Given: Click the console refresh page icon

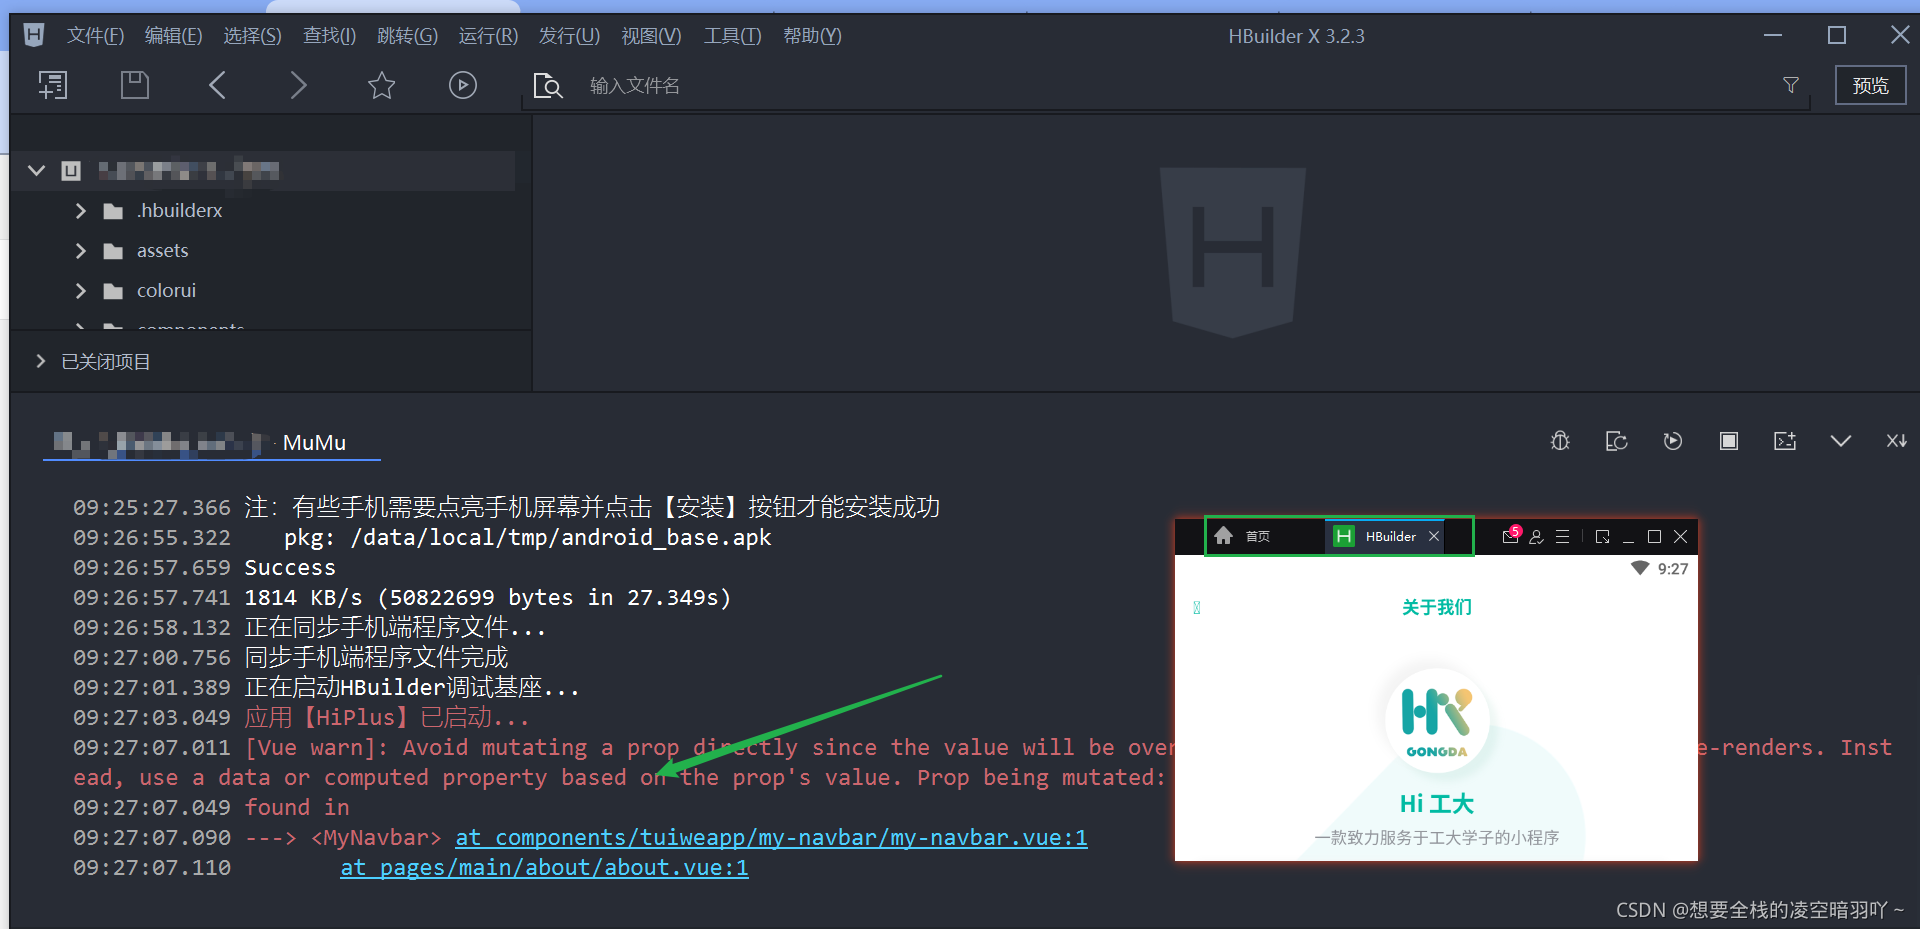Looking at the screenshot, I should click(1616, 441).
